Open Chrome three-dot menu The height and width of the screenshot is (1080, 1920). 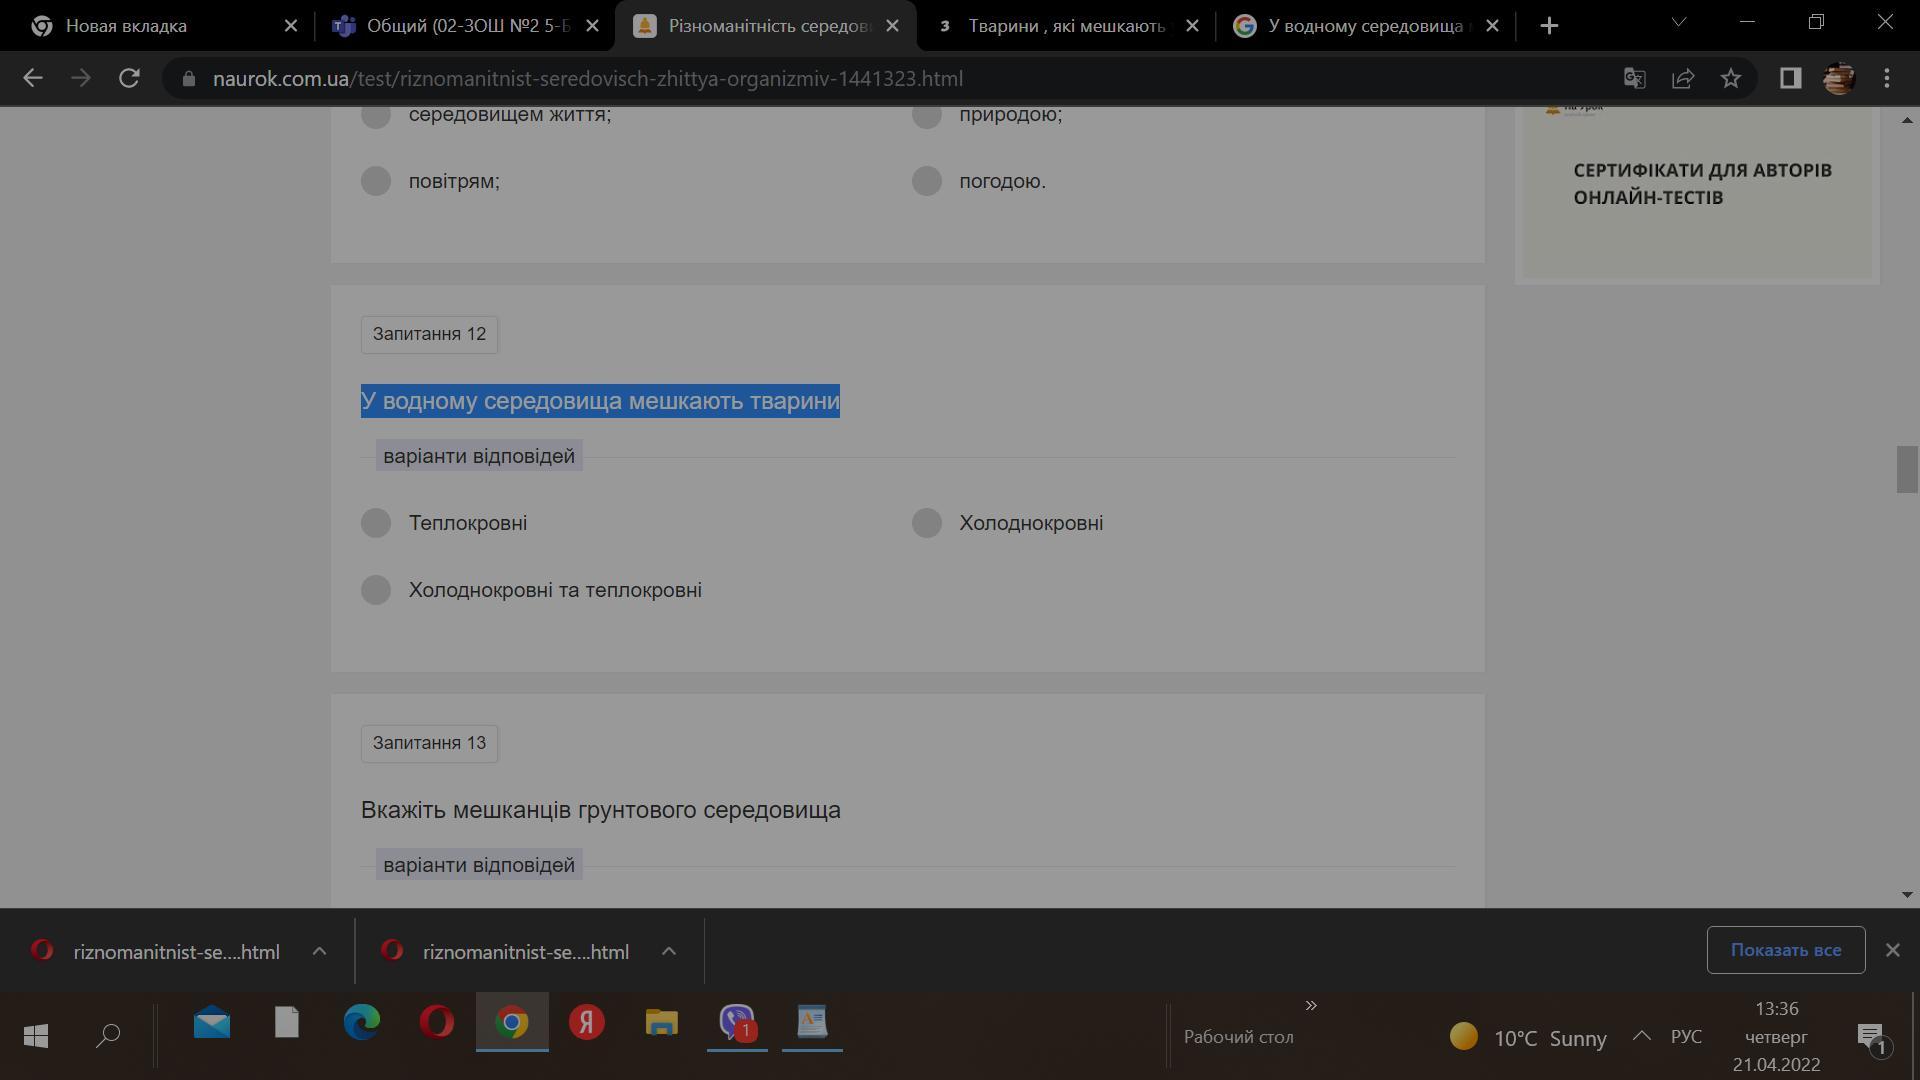coord(1887,78)
